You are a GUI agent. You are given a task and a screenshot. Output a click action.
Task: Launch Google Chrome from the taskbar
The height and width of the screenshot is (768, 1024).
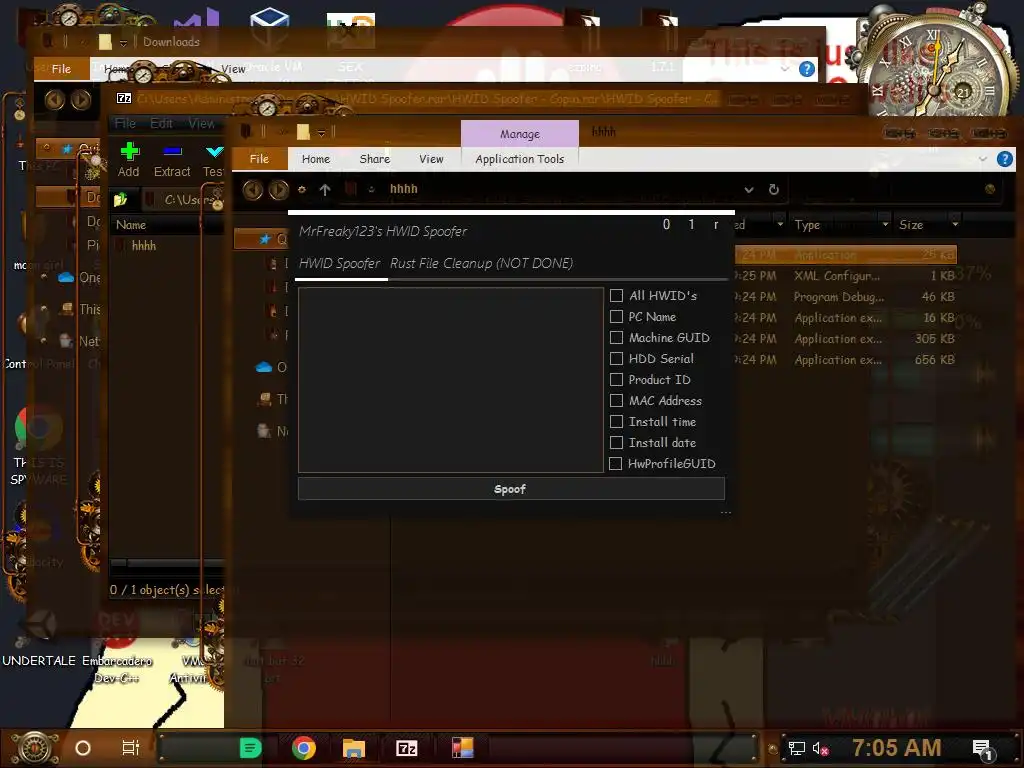coord(304,748)
